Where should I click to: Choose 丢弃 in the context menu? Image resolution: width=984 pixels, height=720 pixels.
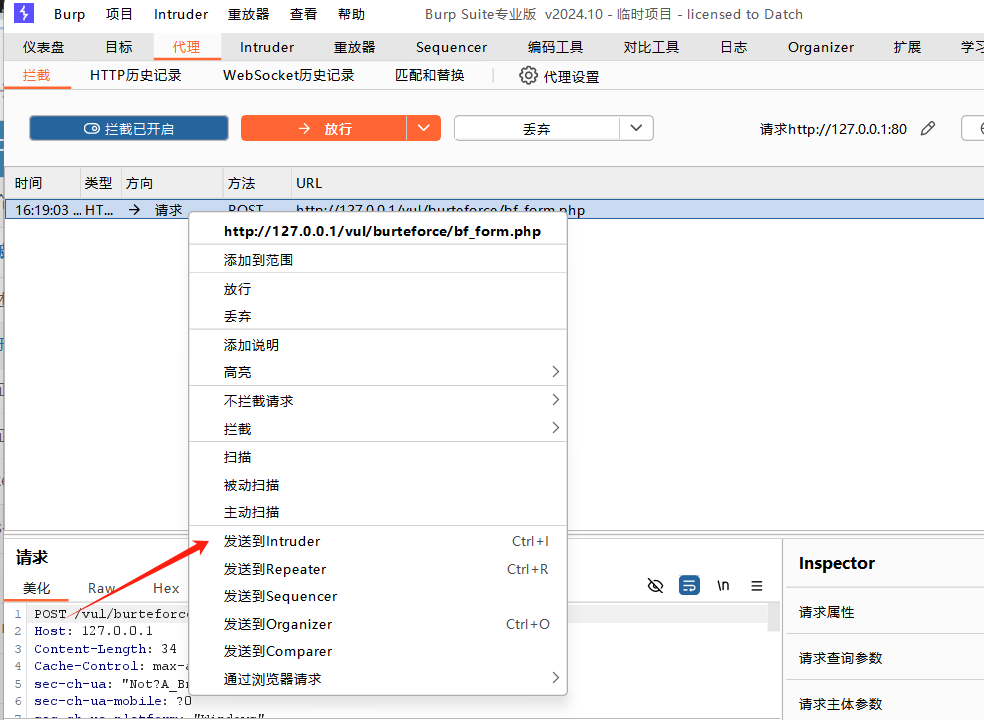pyautogui.click(x=378, y=316)
